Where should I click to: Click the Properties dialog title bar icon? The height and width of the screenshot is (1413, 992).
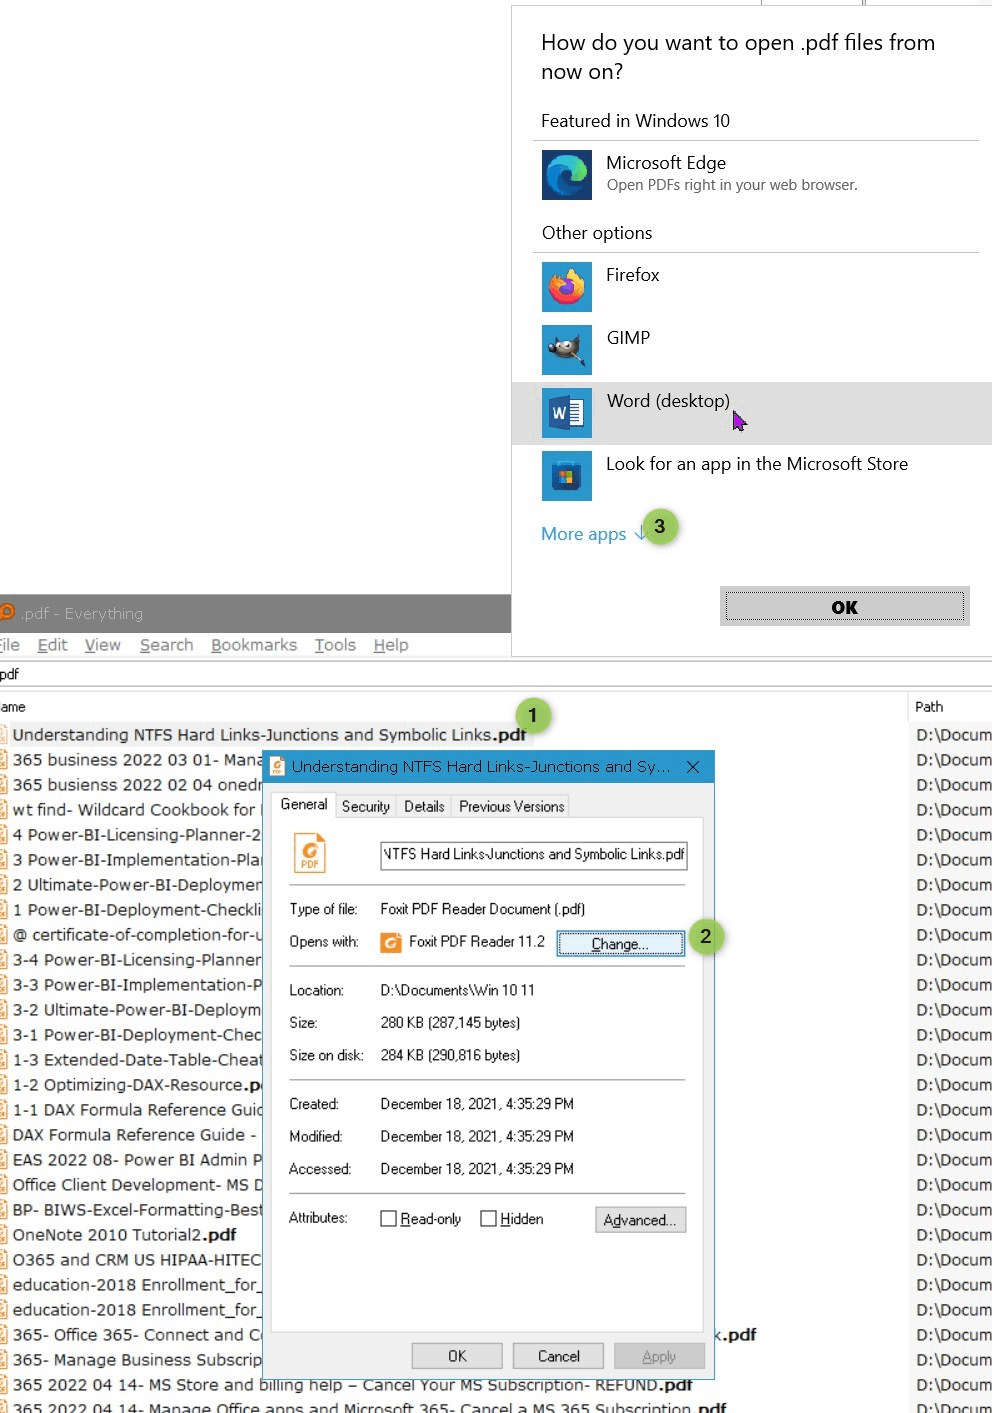click(278, 767)
